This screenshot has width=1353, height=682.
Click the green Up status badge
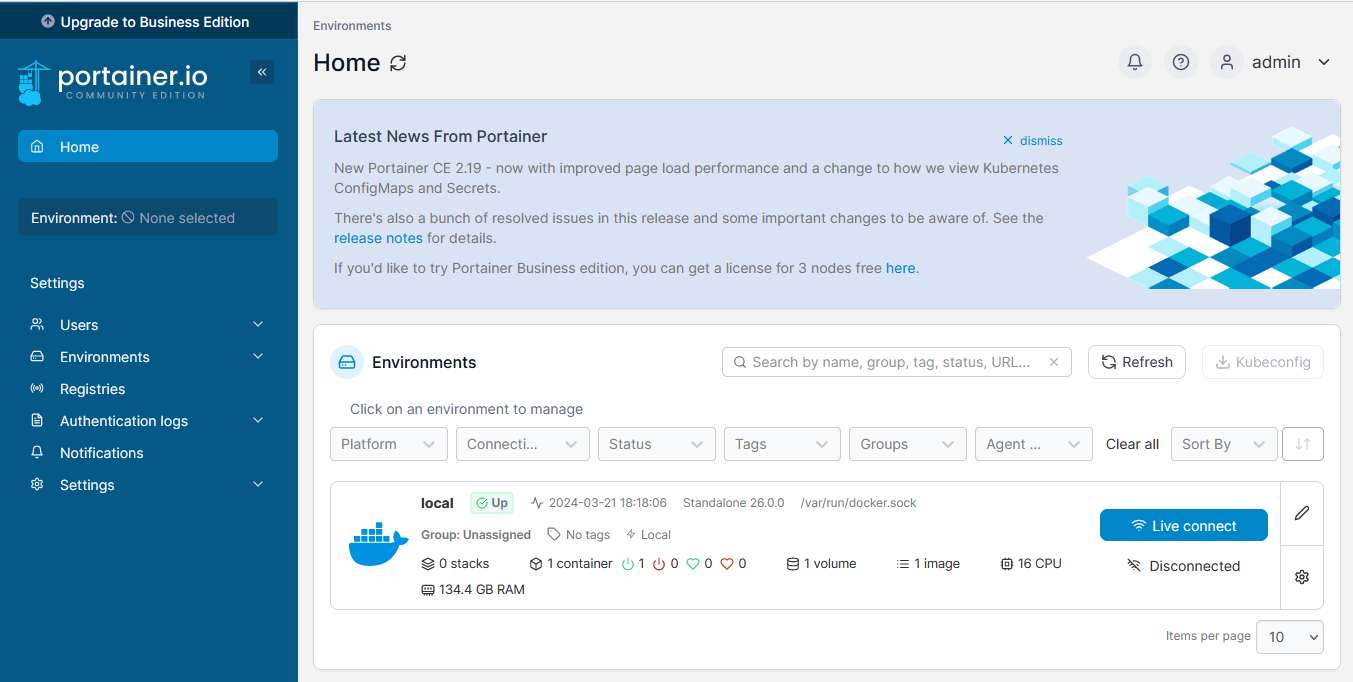point(490,503)
